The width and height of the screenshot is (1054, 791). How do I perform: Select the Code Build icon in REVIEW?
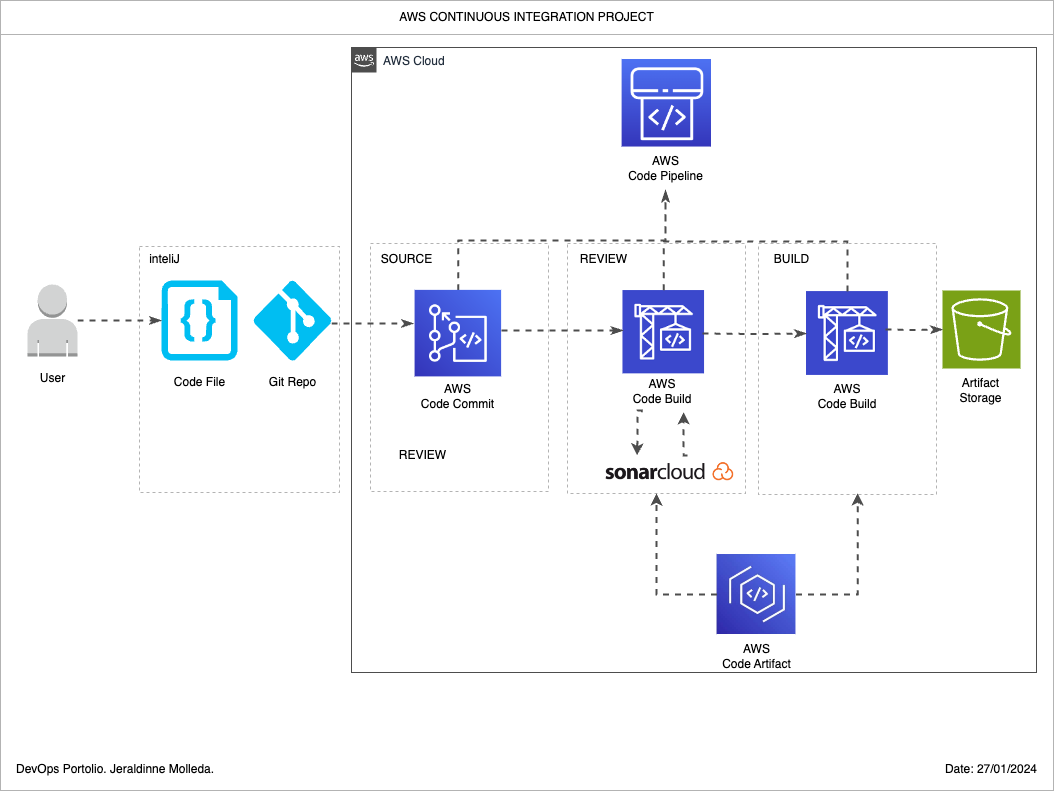(663, 331)
